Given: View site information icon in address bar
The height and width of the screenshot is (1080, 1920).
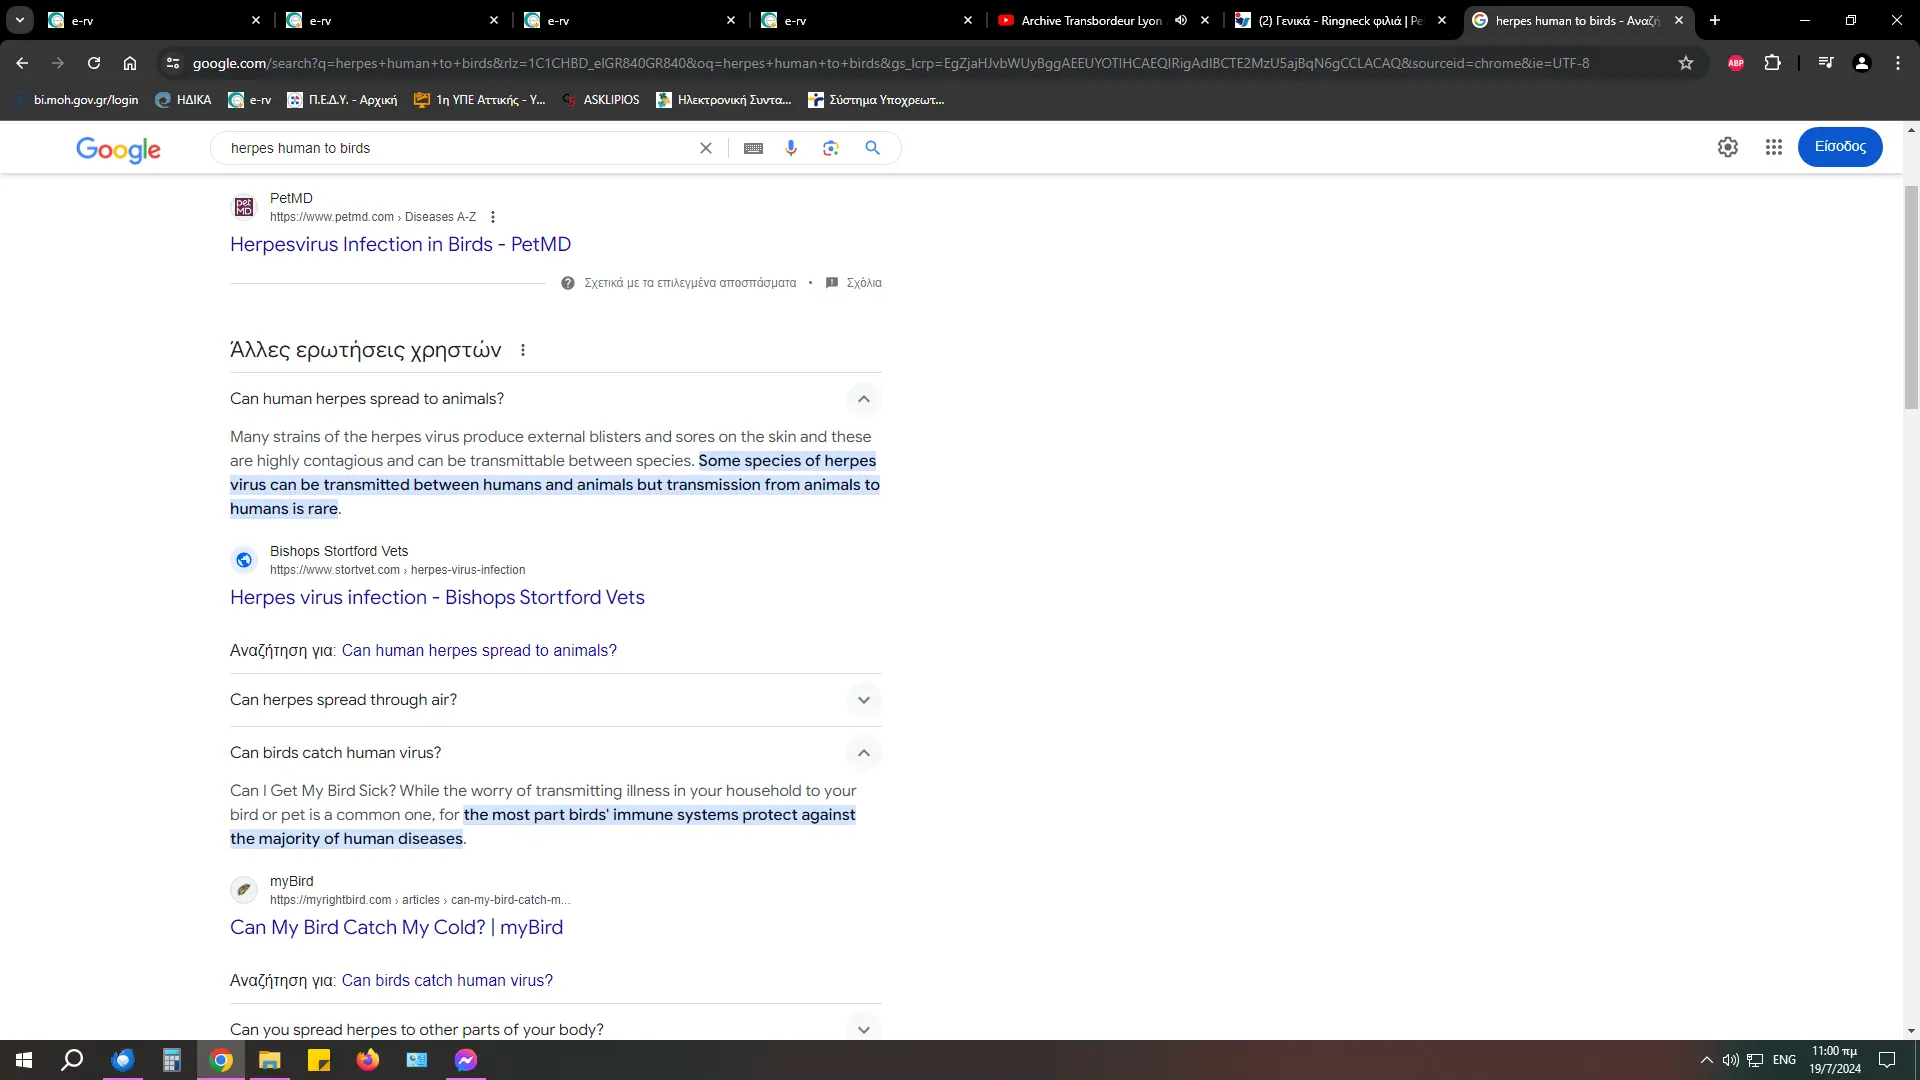Looking at the screenshot, I should pos(173,63).
